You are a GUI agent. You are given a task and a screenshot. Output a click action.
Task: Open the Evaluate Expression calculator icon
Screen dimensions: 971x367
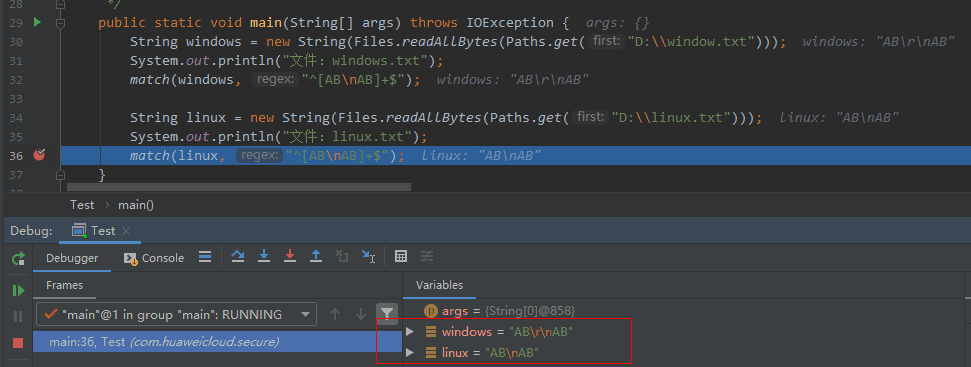click(x=401, y=256)
